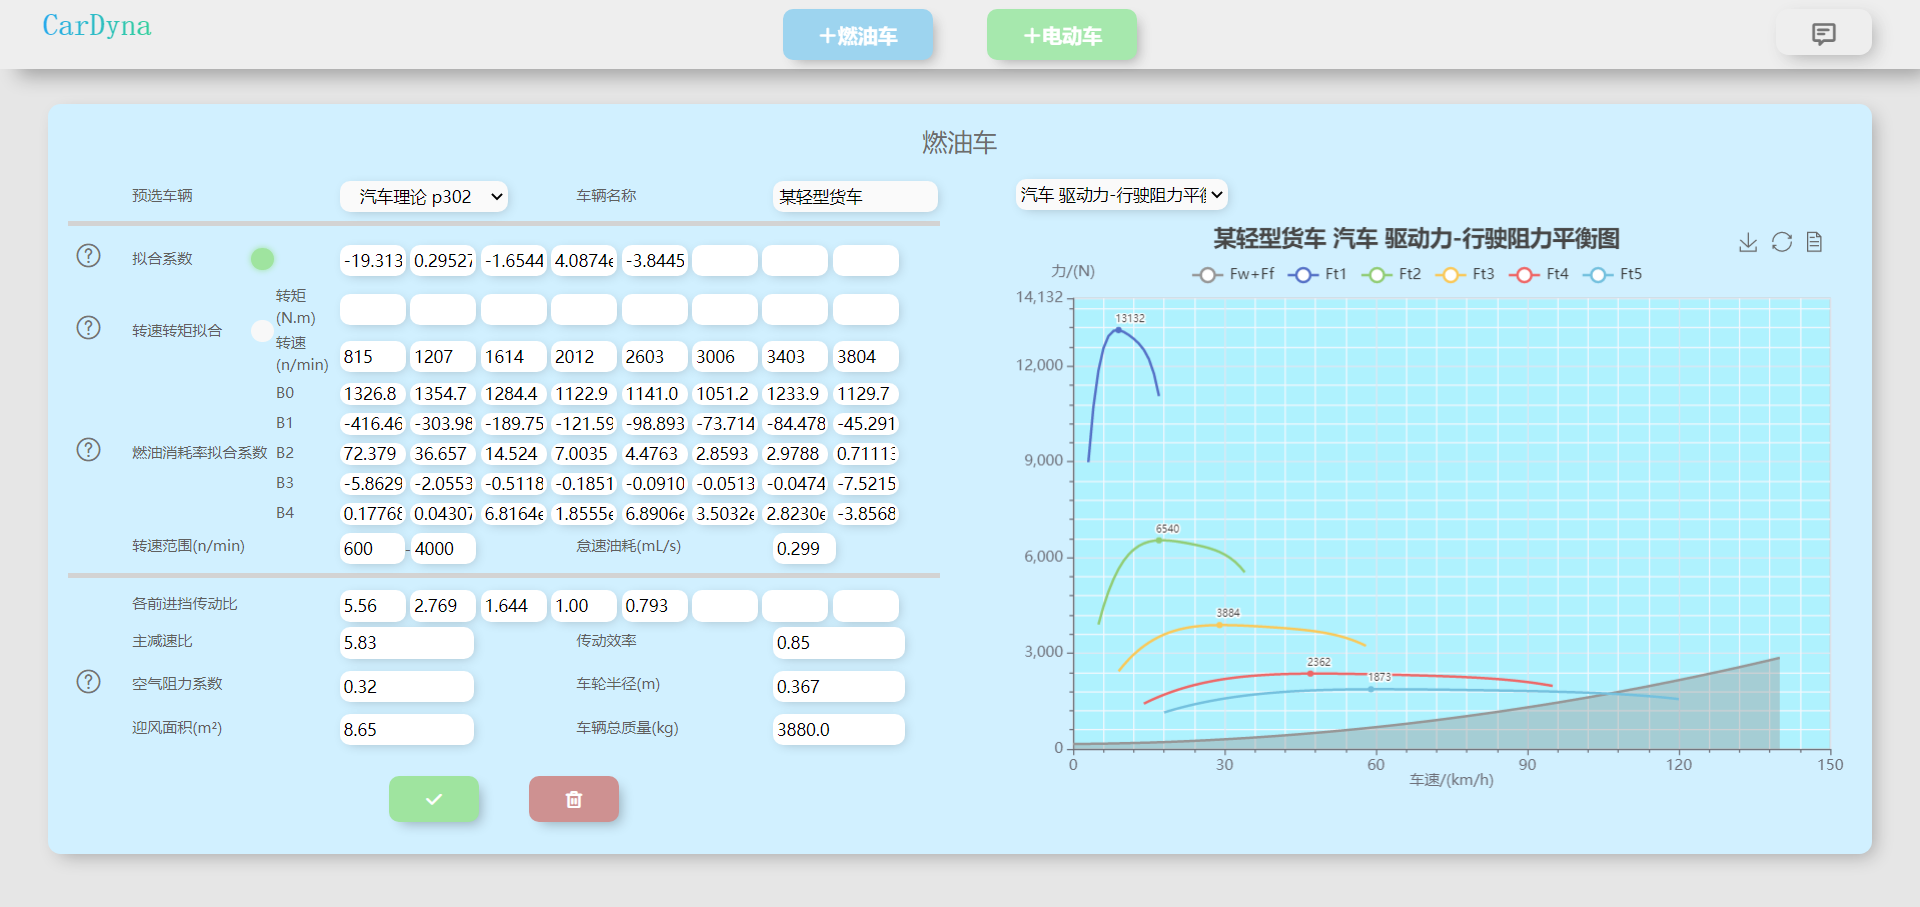Open the chart data view icon

tap(1815, 242)
